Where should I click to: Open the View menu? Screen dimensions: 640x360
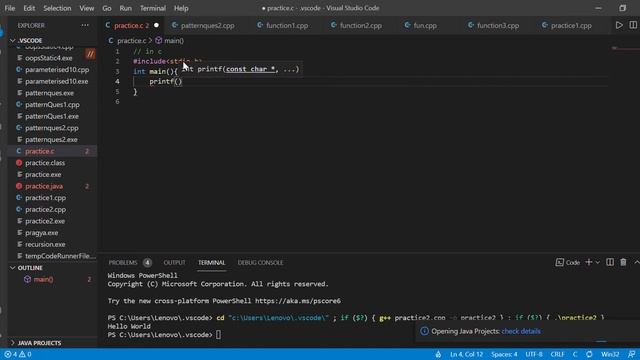87,8
